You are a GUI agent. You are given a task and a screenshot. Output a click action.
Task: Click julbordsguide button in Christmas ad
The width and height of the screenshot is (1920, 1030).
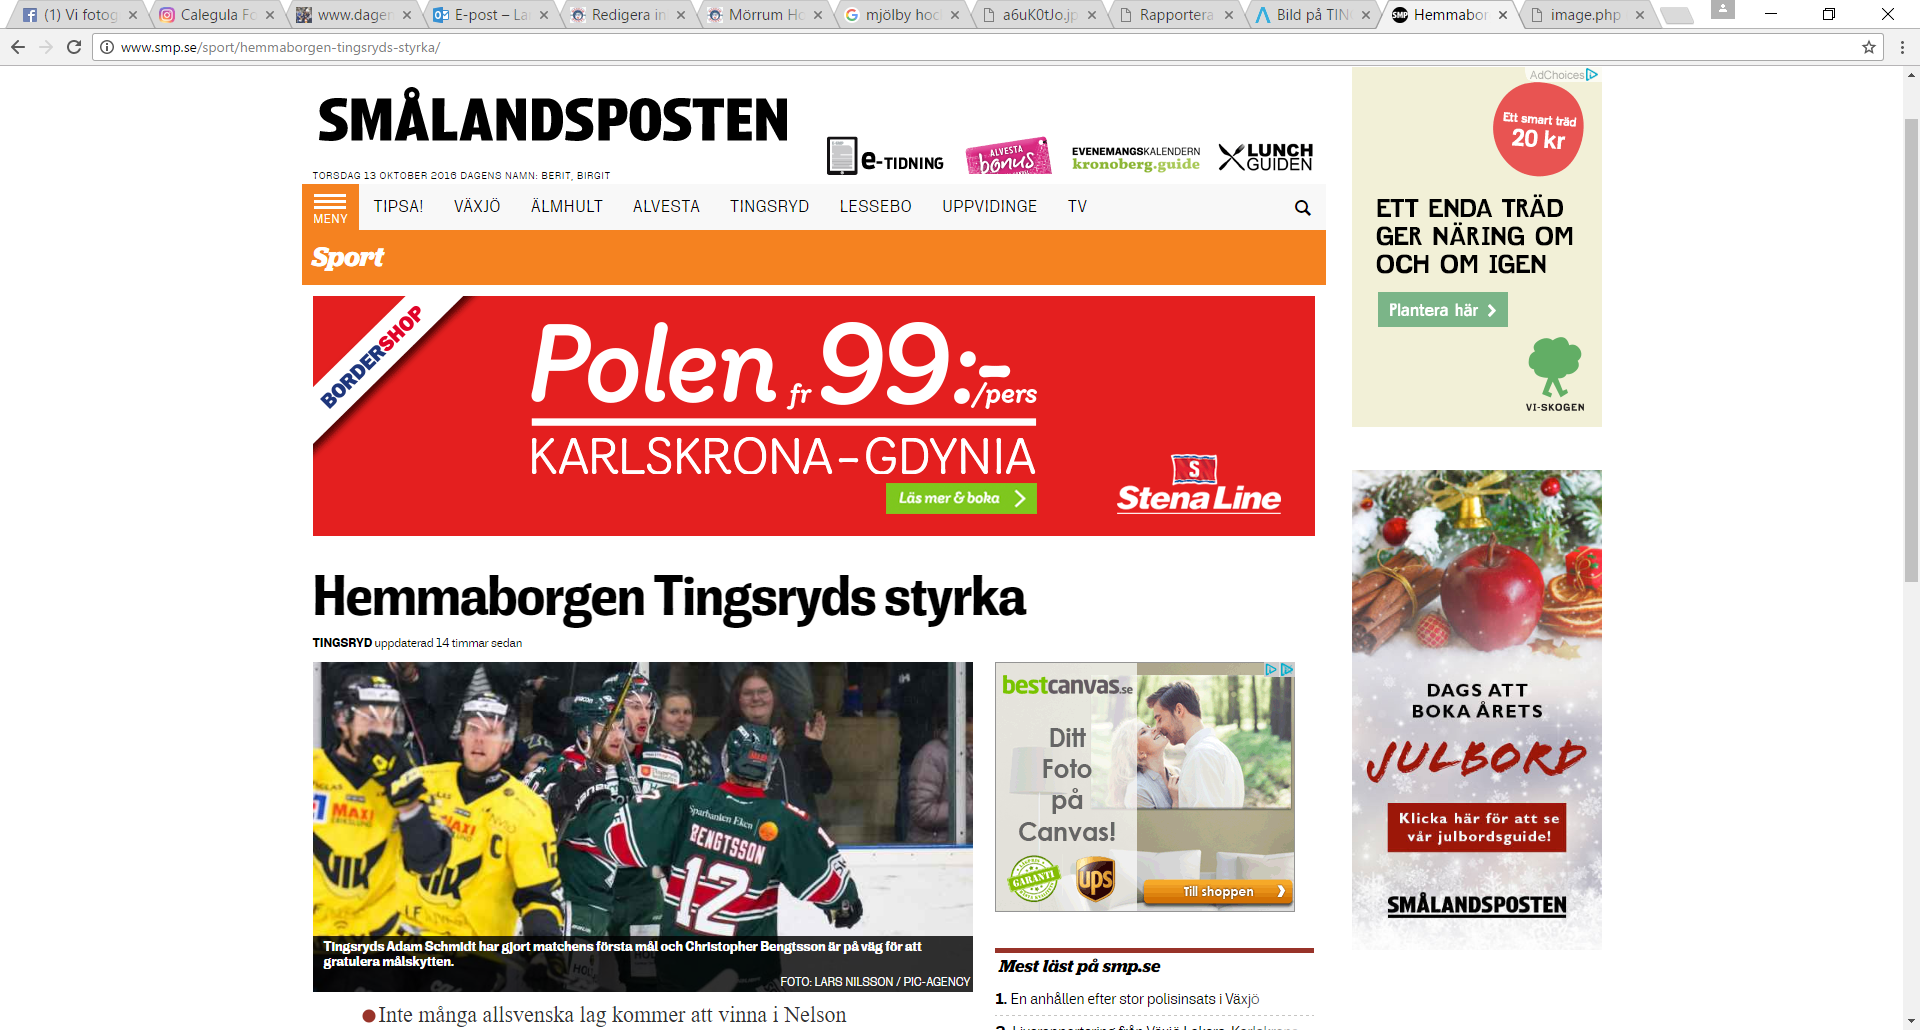coord(1477,827)
